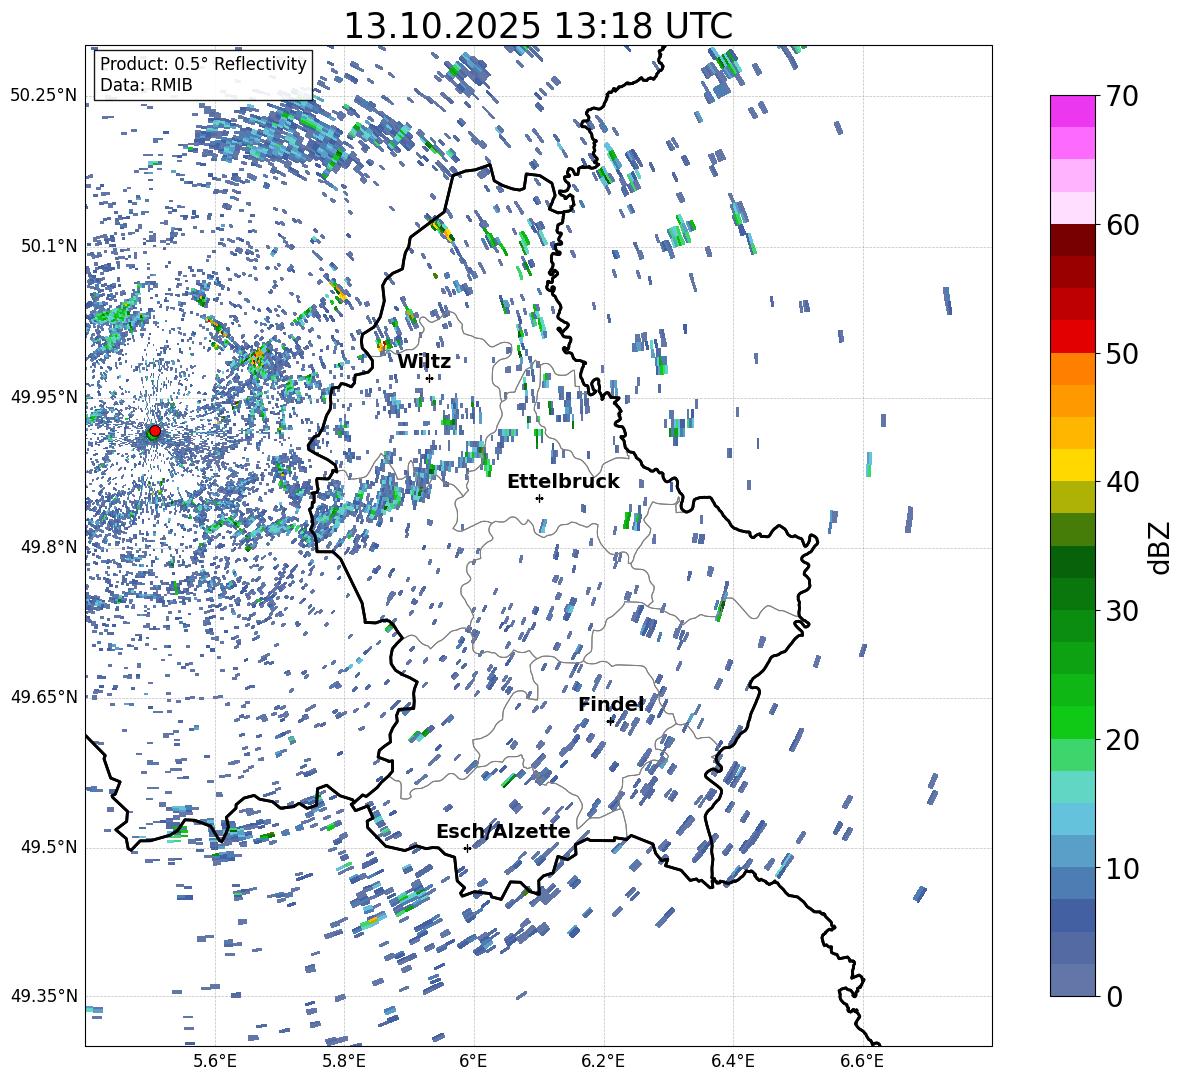
Task: Click the 6.4°E longitude label
Action: pos(733,1061)
